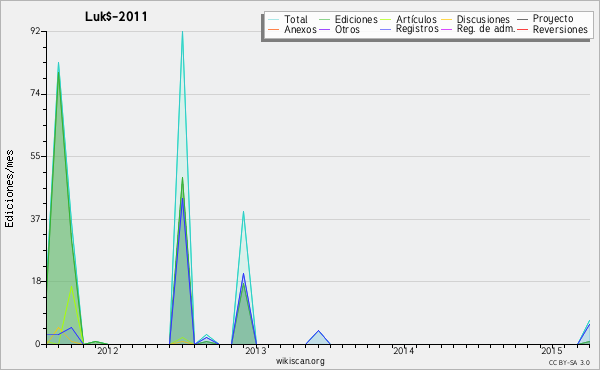
Task: Select the x-axis label 2014
Action: tap(404, 351)
